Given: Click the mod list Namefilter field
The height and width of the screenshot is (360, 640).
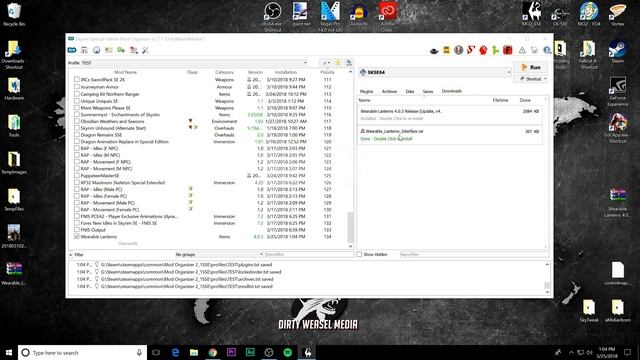Looking at the screenshot, I should 309,254.
